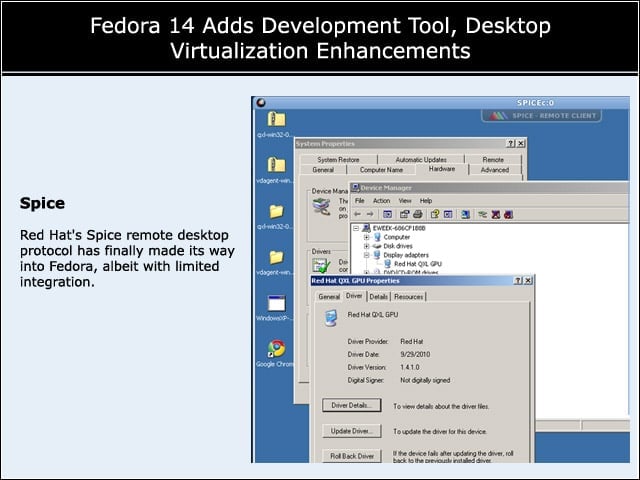
Task: Expand the Computer node in device tree
Action: (367, 237)
